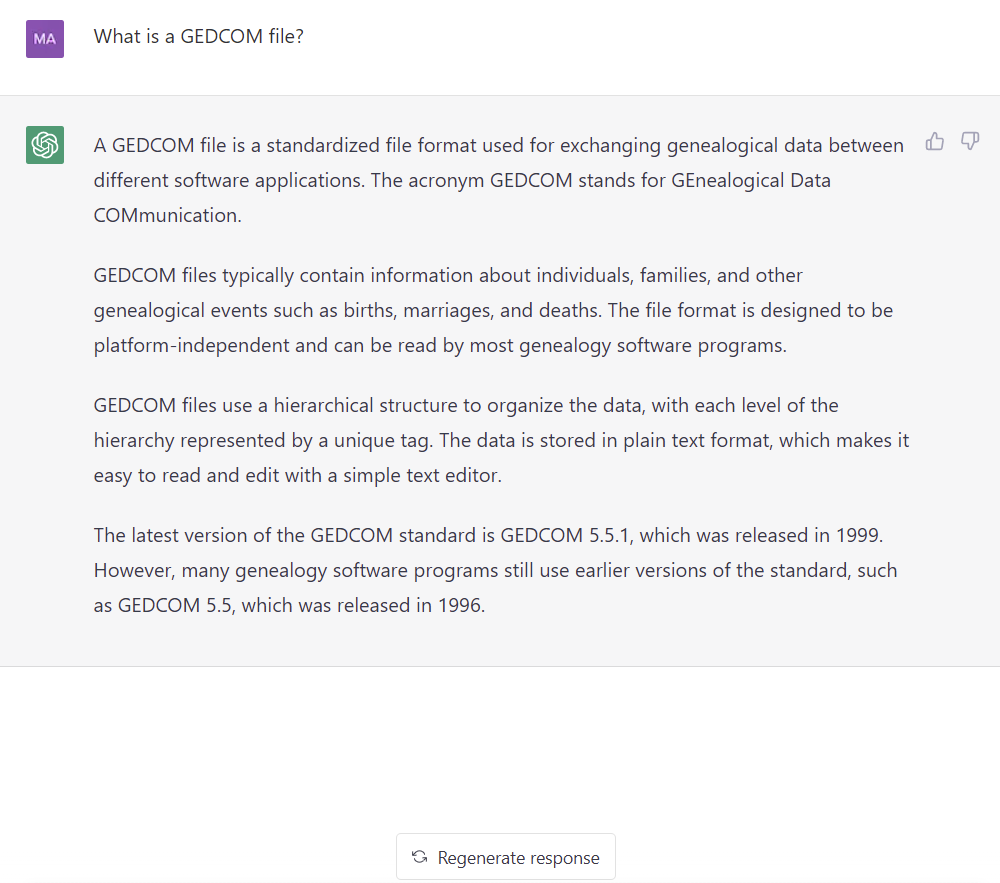This screenshot has width=1000, height=883.
Task: Click the thumbs down feedback icon
Action: point(970,141)
